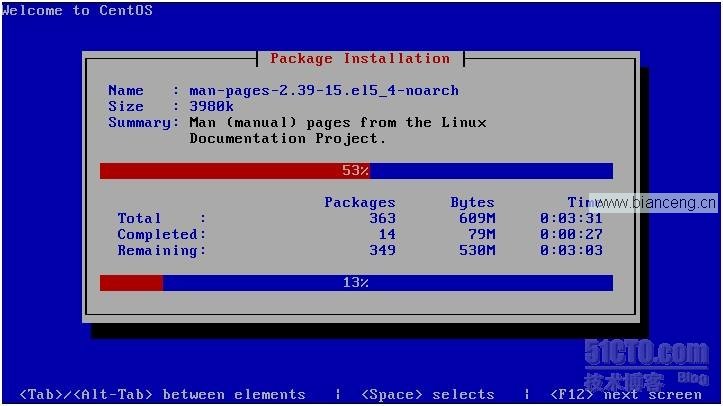Click the 13% overall progress bar
The height and width of the screenshot is (406, 723).
point(356,282)
